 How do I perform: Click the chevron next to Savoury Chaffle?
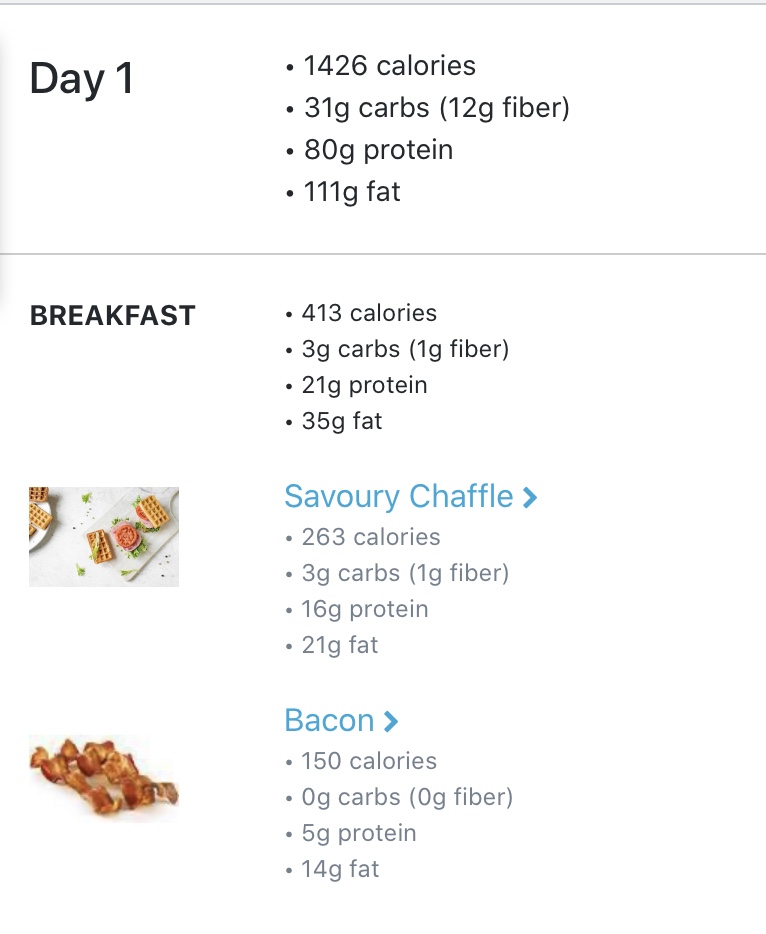530,498
